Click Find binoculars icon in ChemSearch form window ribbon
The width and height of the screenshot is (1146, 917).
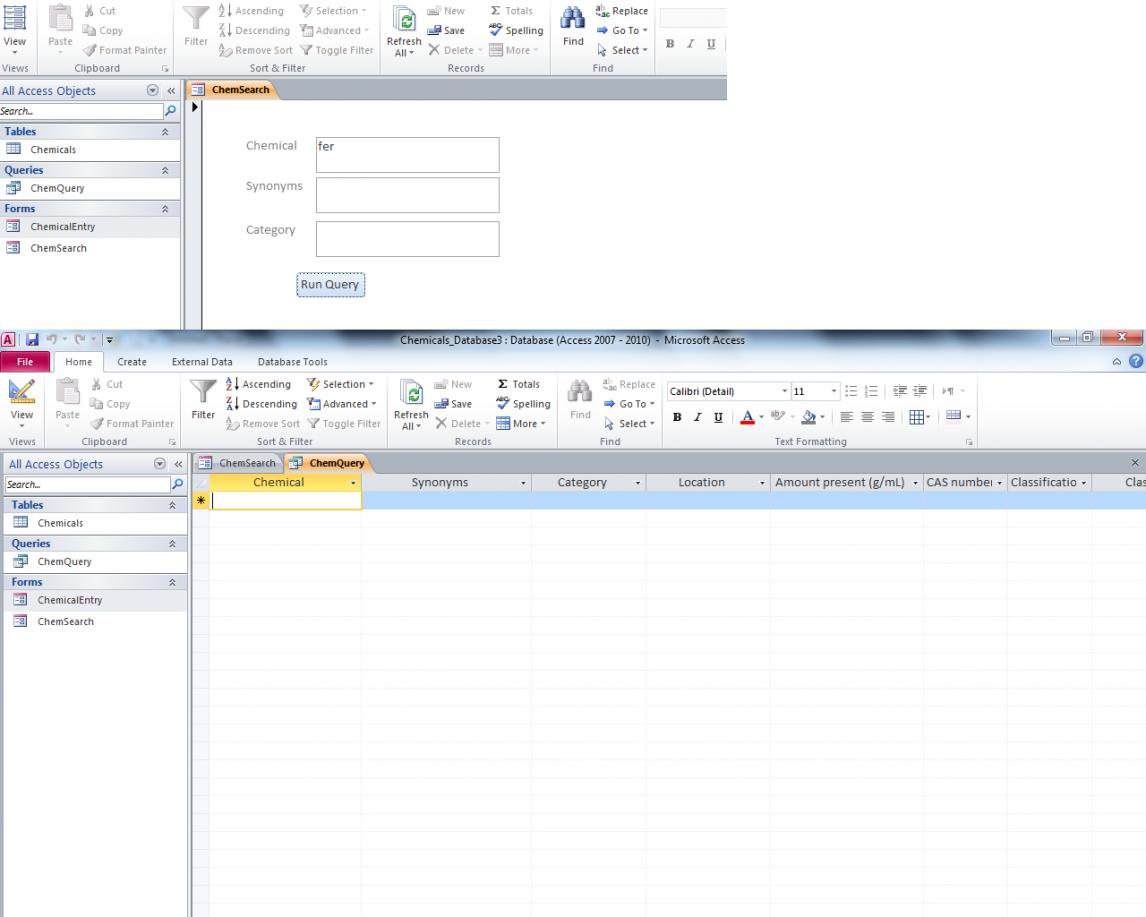coord(573,18)
